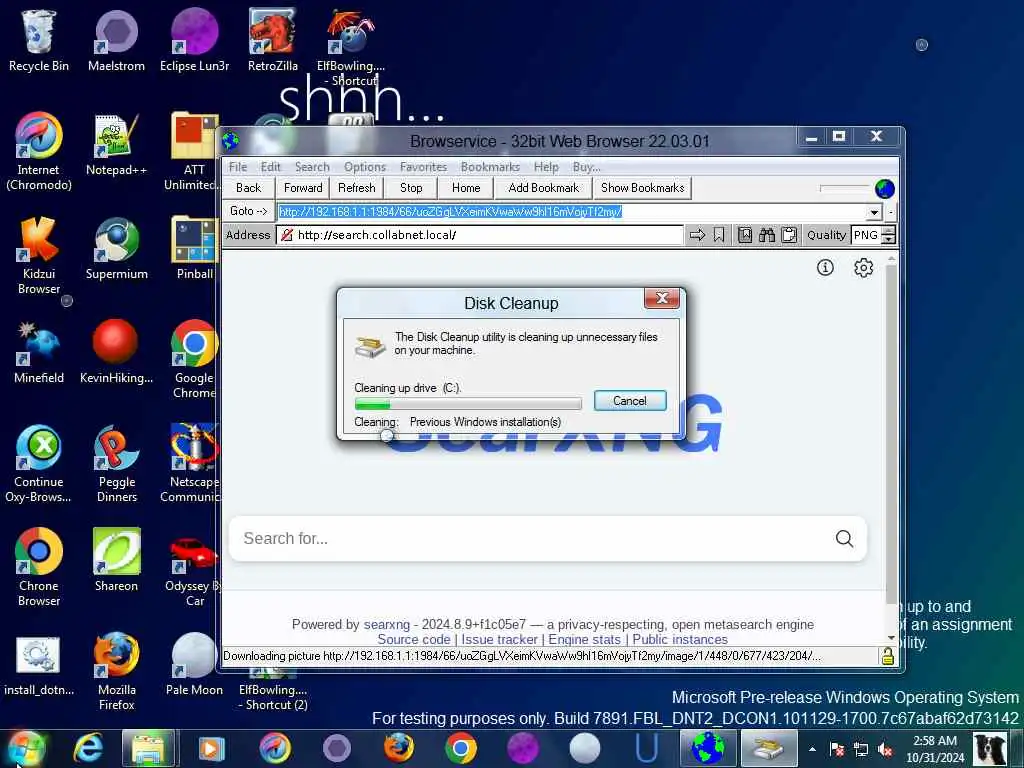
Task: Open the Minefield desktop shortcut
Action: click(39, 353)
